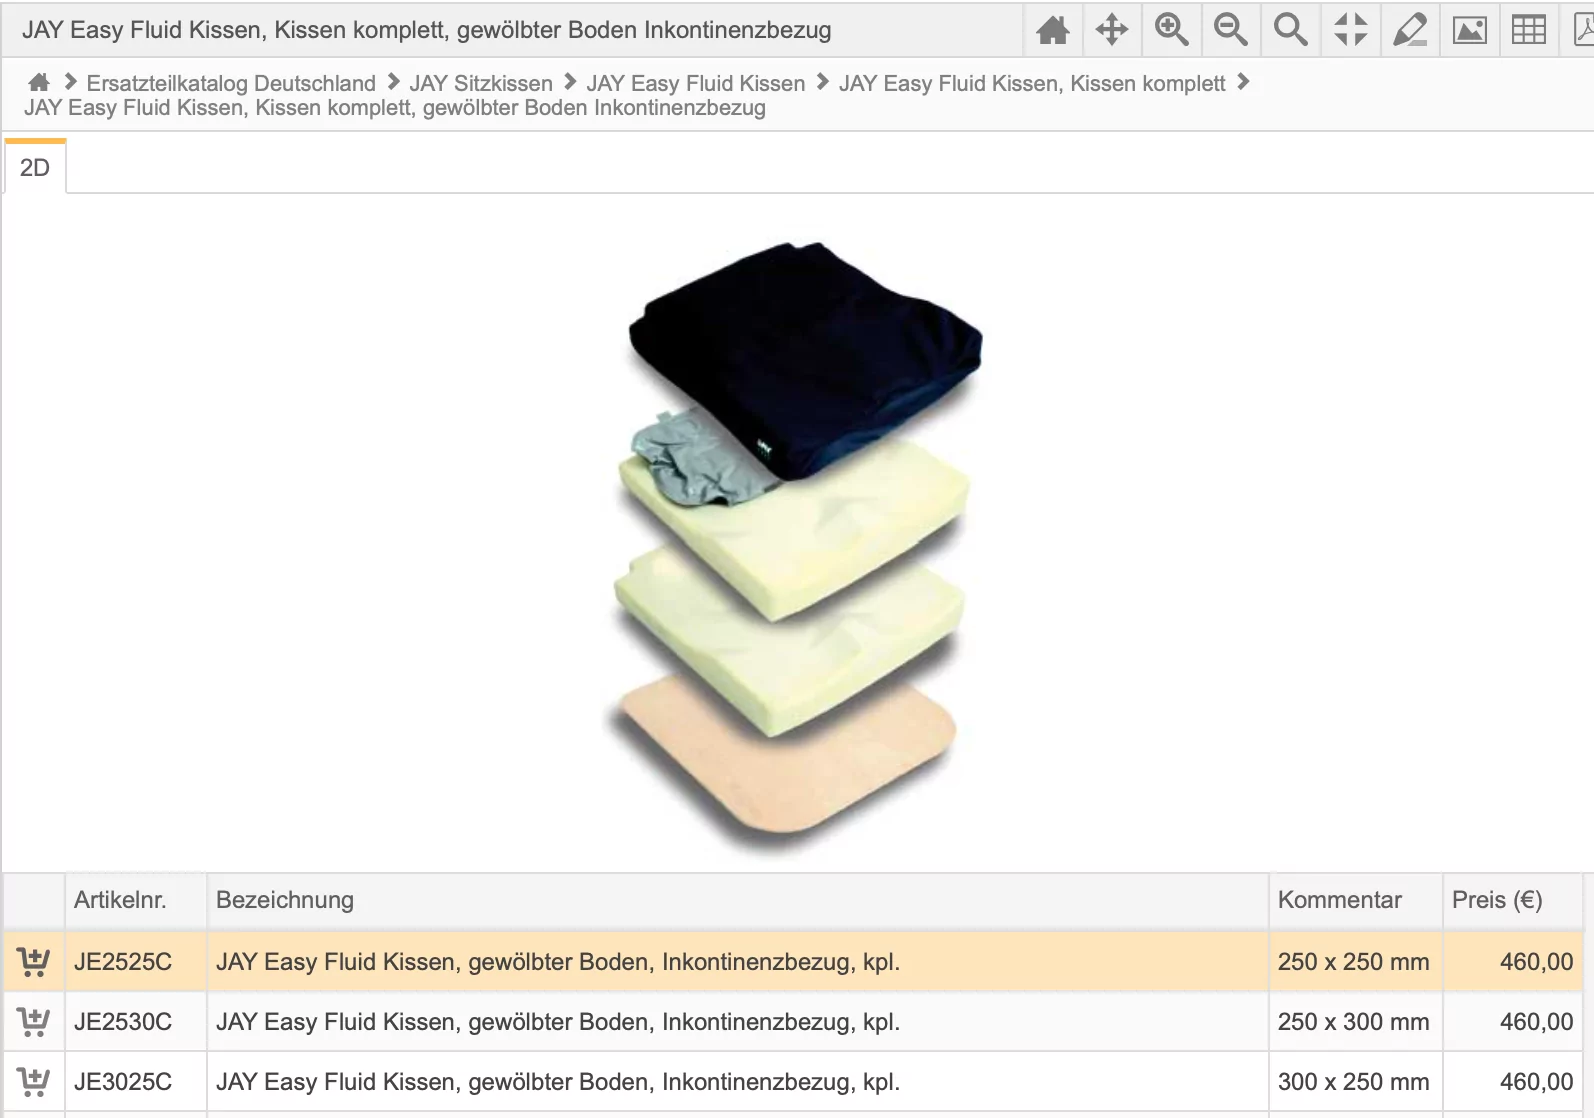1594x1118 pixels.
Task: Click the zoom in magnifier icon
Action: tap(1171, 30)
